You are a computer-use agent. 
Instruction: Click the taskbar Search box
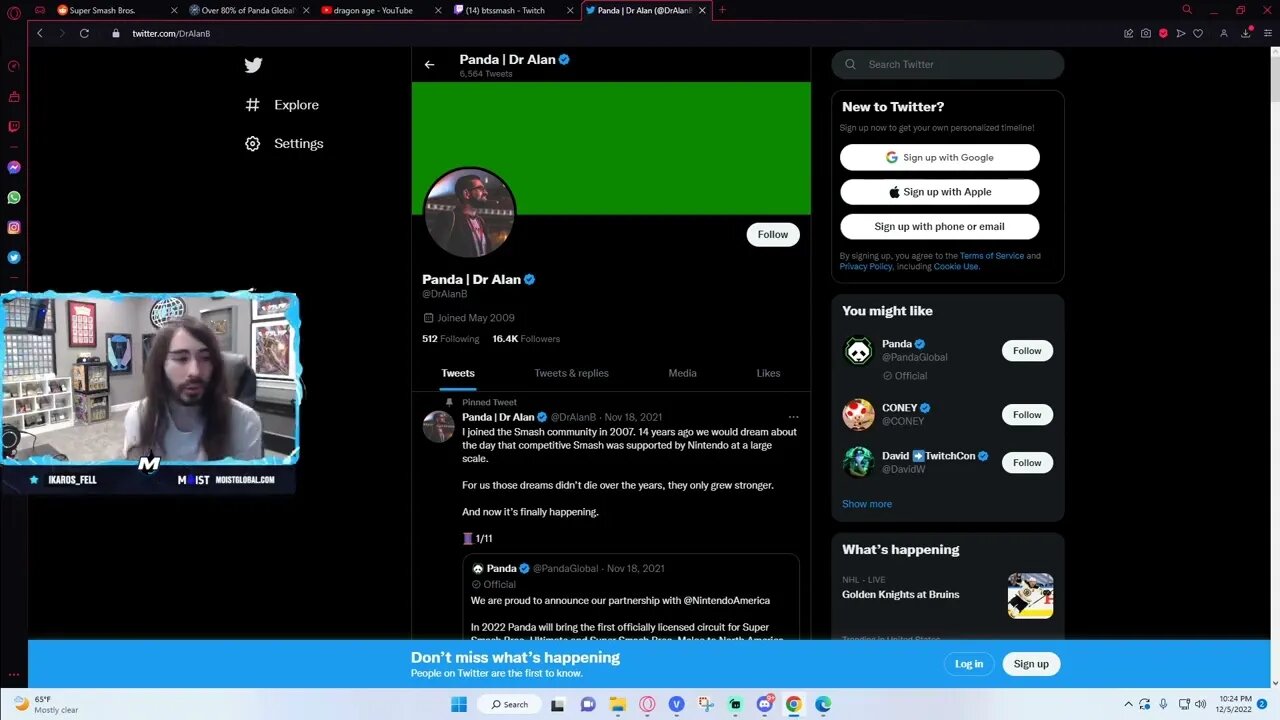[509, 704]
